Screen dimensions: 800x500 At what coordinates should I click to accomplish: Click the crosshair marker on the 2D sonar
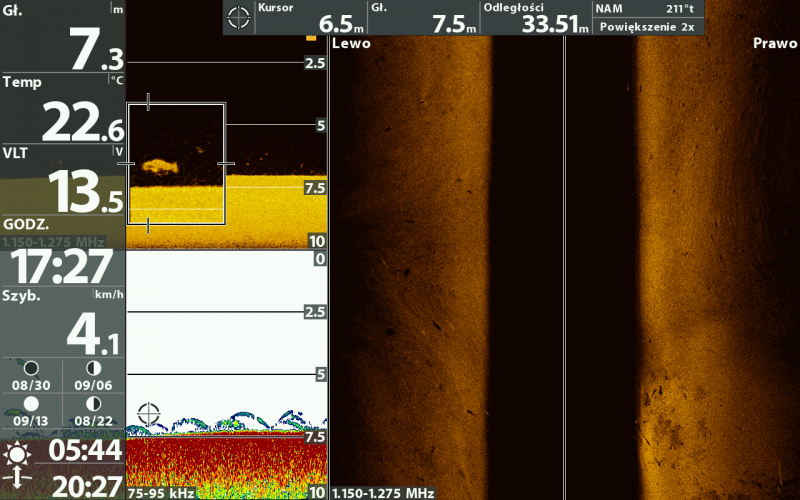point(148,412)
